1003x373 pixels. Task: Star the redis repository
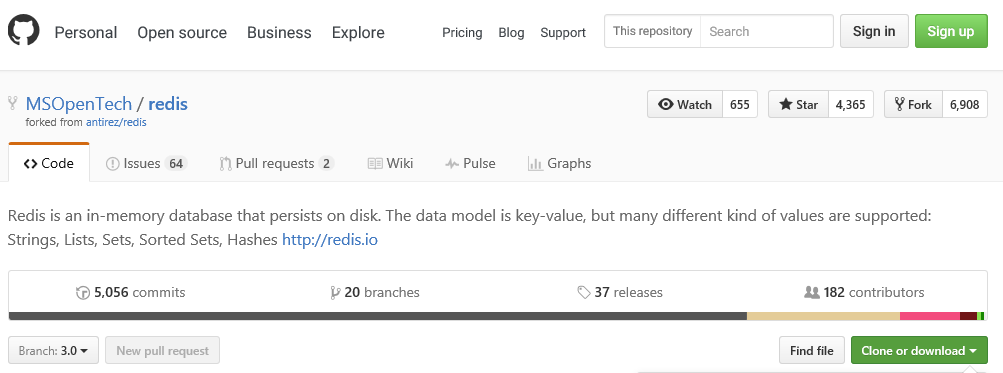click(x=798, y=104)
